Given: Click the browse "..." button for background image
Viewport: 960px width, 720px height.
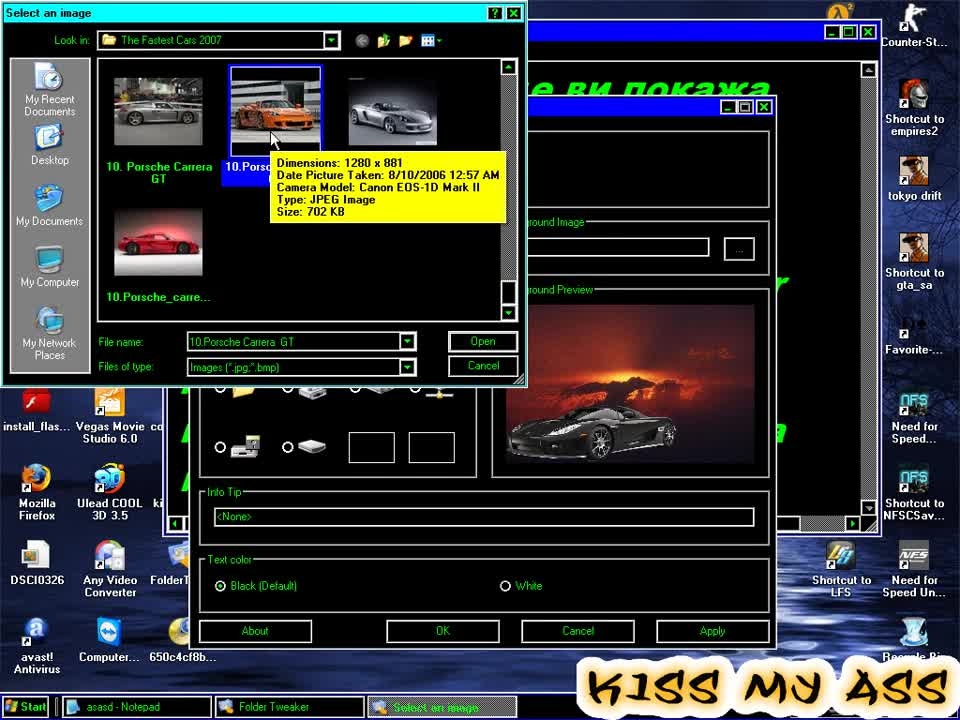Looking at the screenshot, I should point(739,249).
